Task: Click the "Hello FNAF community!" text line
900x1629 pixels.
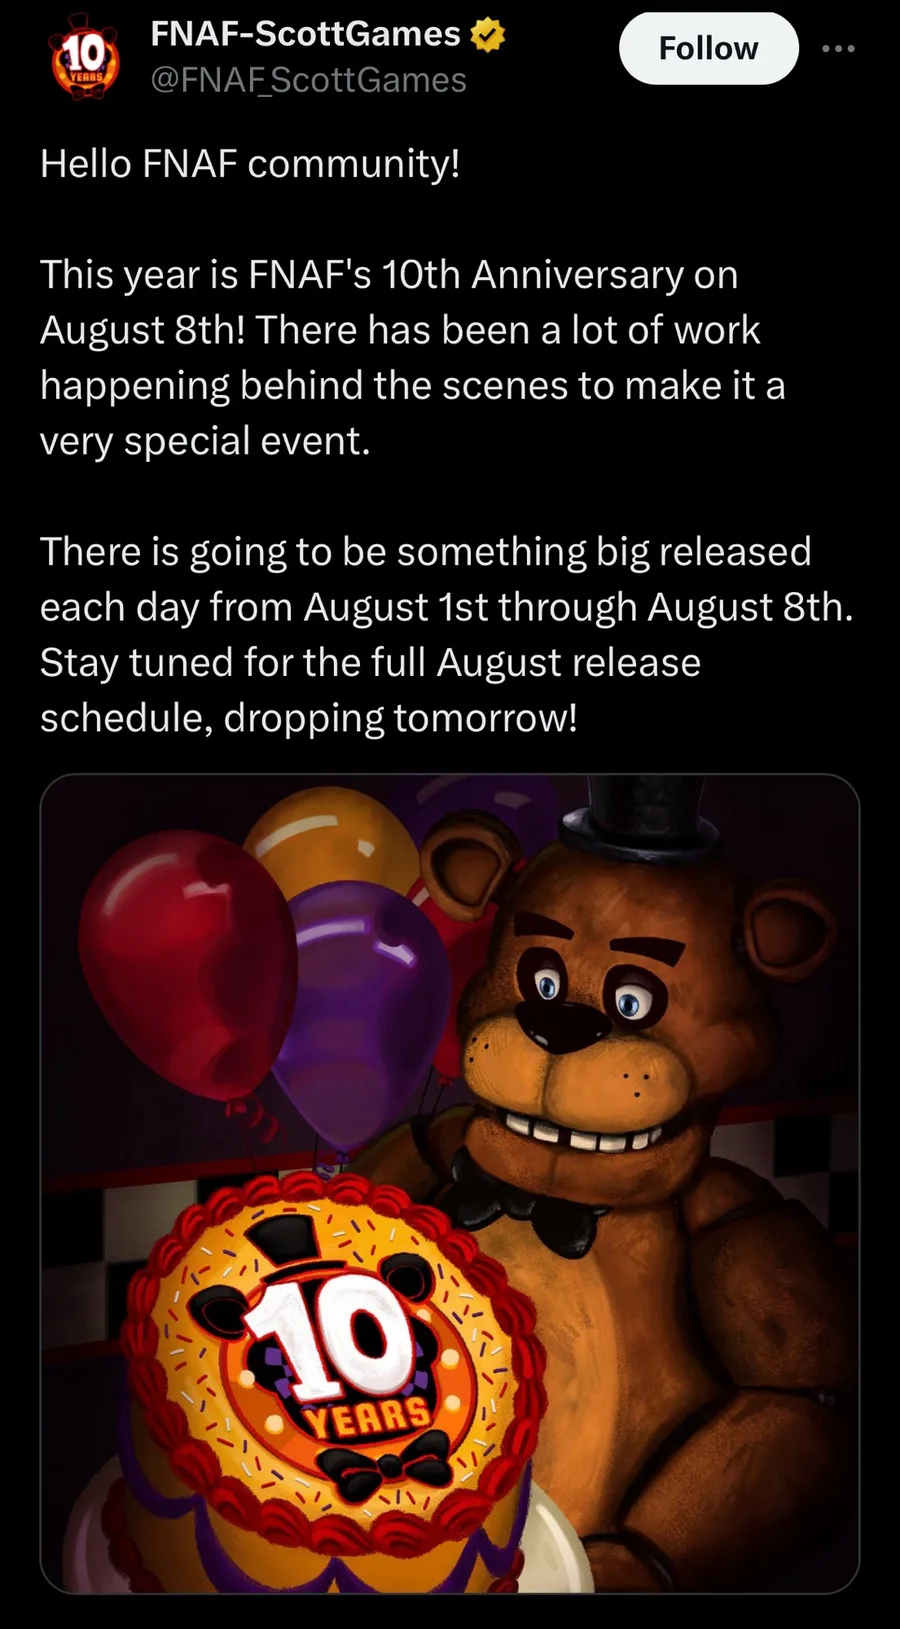Action: pyautogui.click(x=250, y=164)
